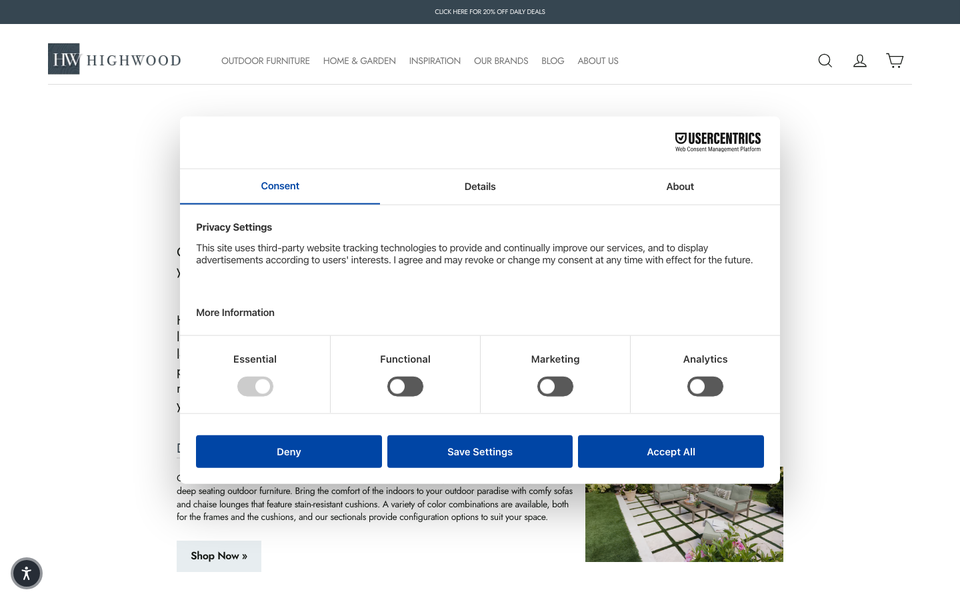Open the account profile icon

point(860,61)
